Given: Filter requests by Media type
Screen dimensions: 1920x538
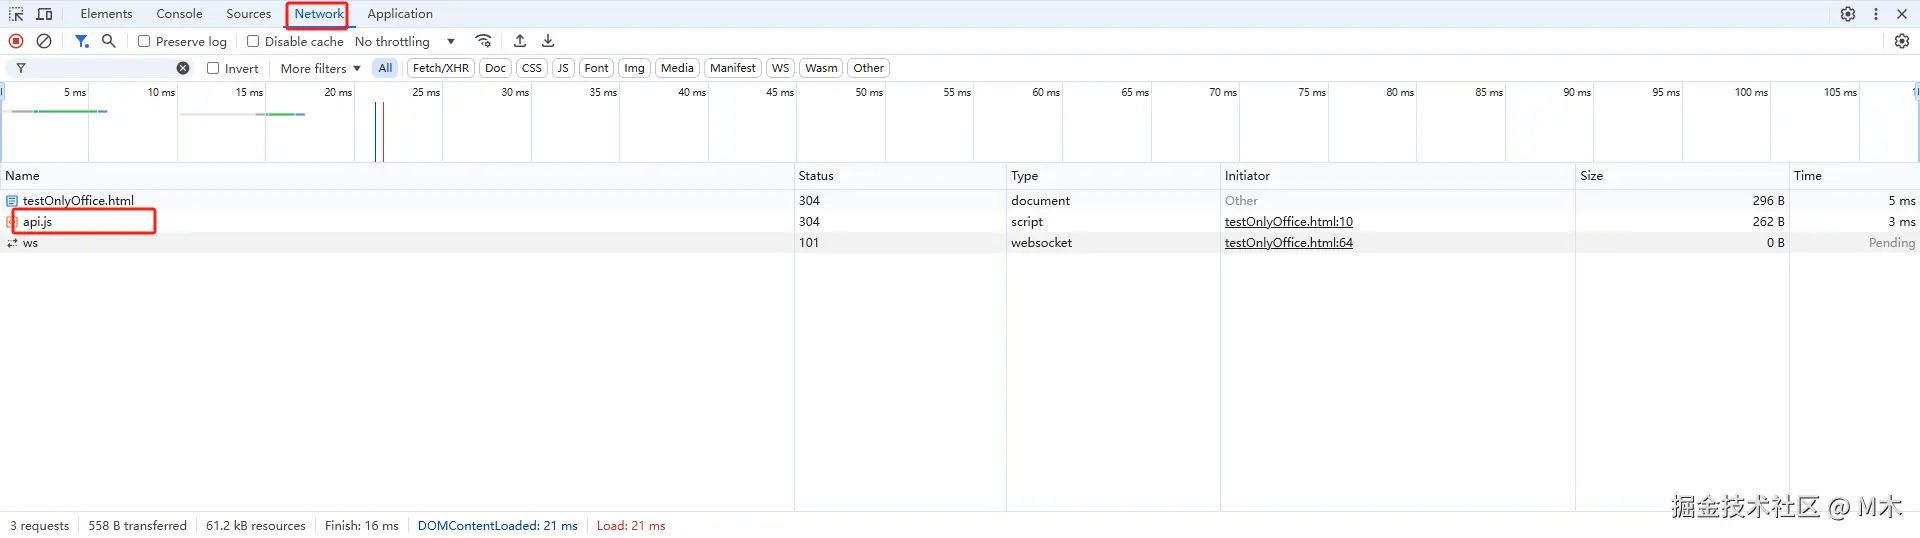Looking at the screenshot, I should pyautogui.click(x=677, y=68).
